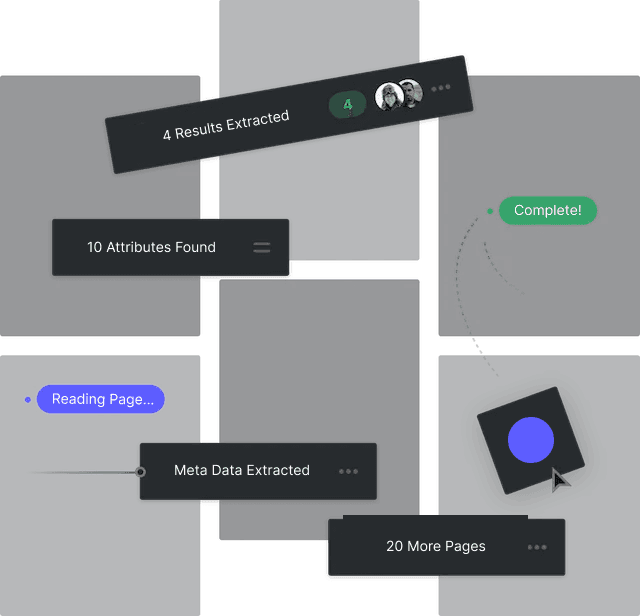This screenshot has width=640, height=616.
Task: Click the "4 Results Extracted" label
Action: (226, 126)
